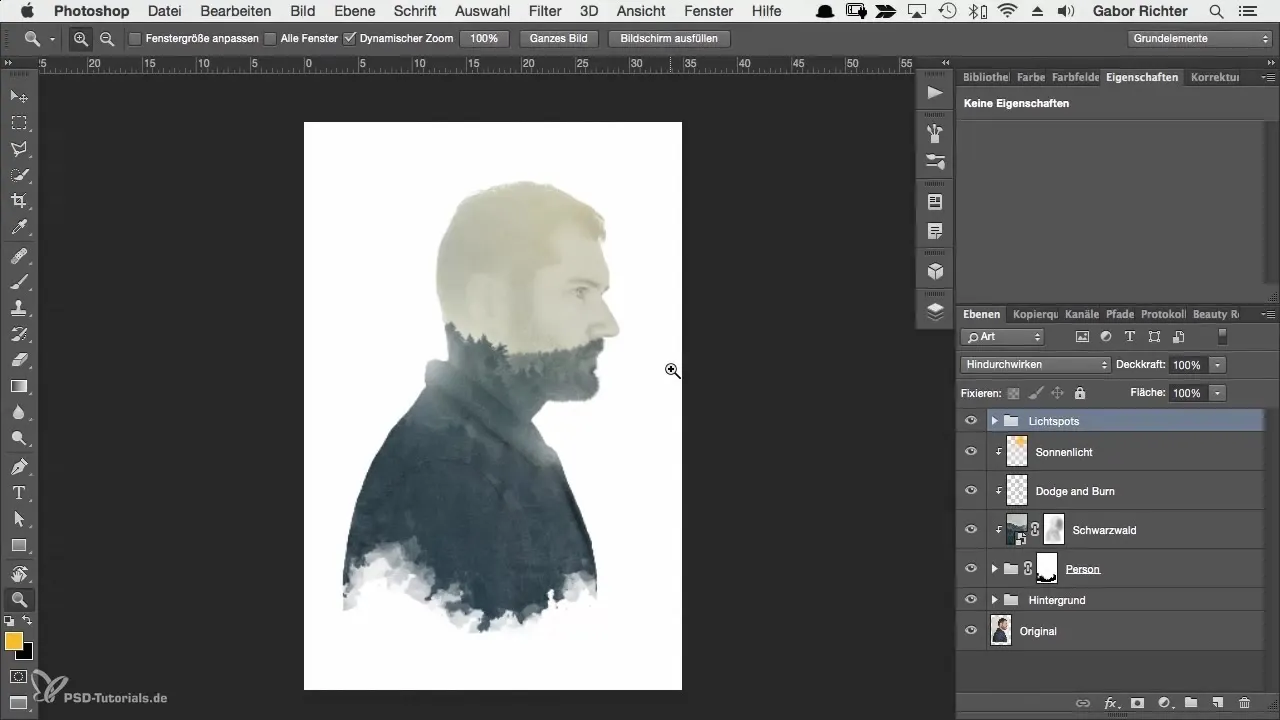Viewport: 1280px width, 720px height.
Task: Select the Healing Brush tool
Action: [x=19, y=256]
